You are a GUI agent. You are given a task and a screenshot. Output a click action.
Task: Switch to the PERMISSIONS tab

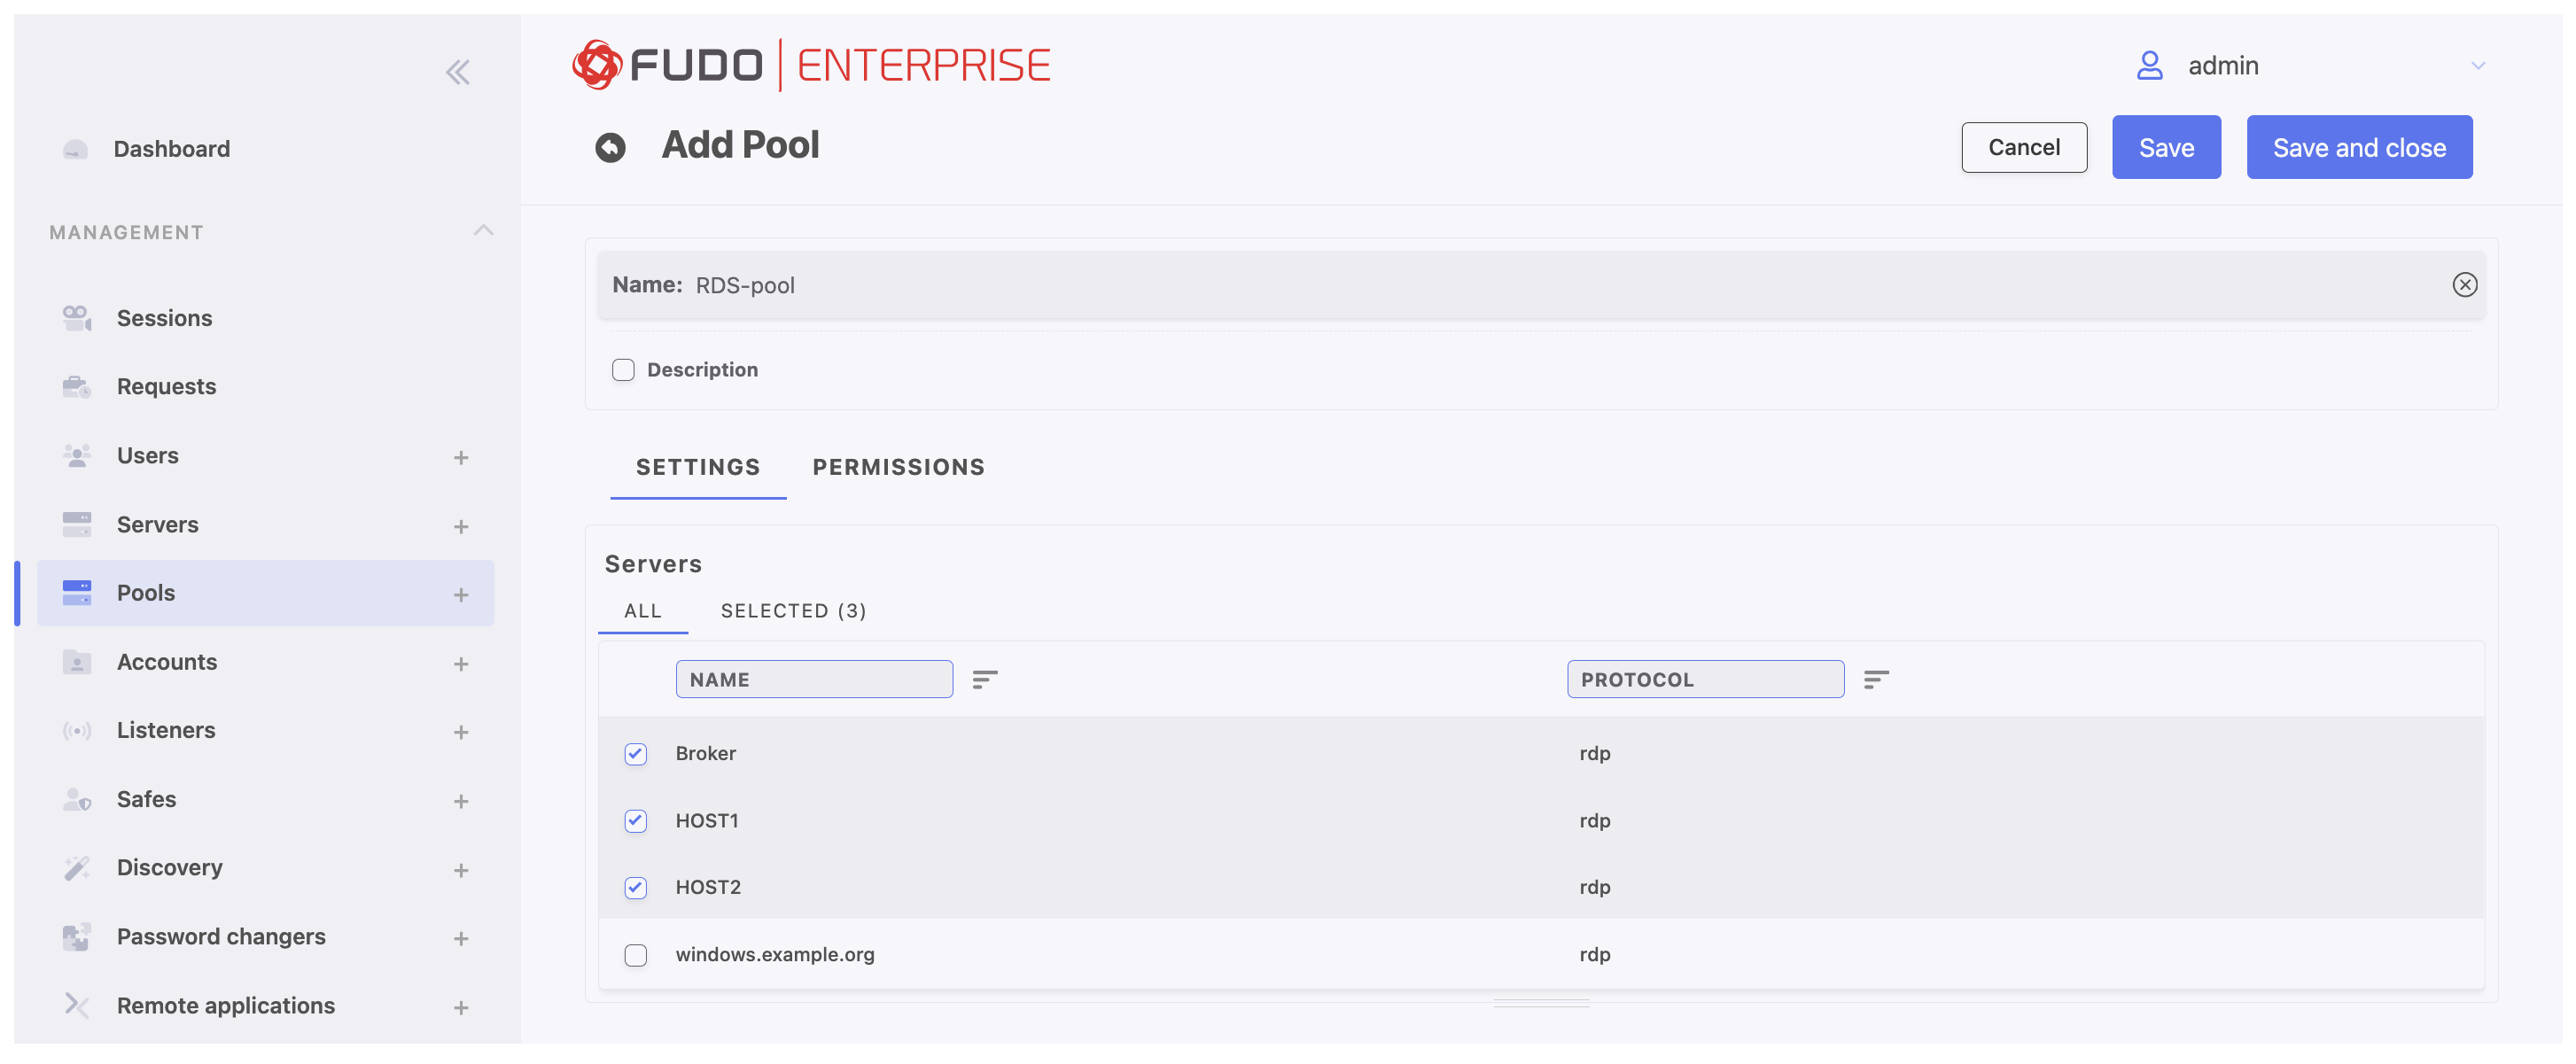(898, 467)
